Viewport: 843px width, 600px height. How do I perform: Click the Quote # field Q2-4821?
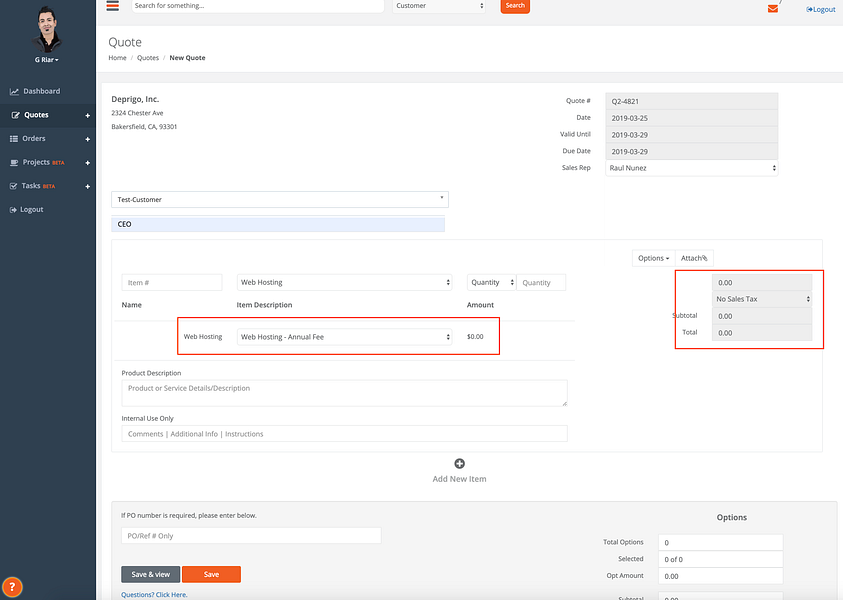tap(691, 101)
